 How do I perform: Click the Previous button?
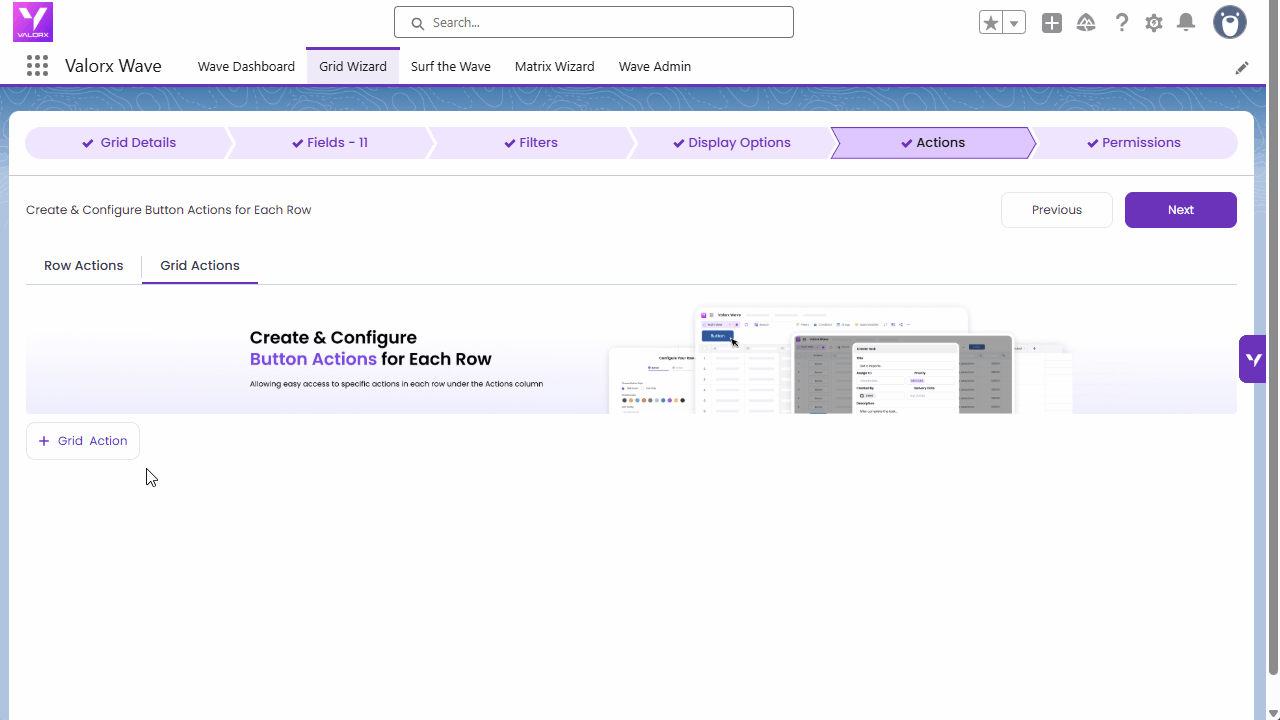(x=1056, y=210)
